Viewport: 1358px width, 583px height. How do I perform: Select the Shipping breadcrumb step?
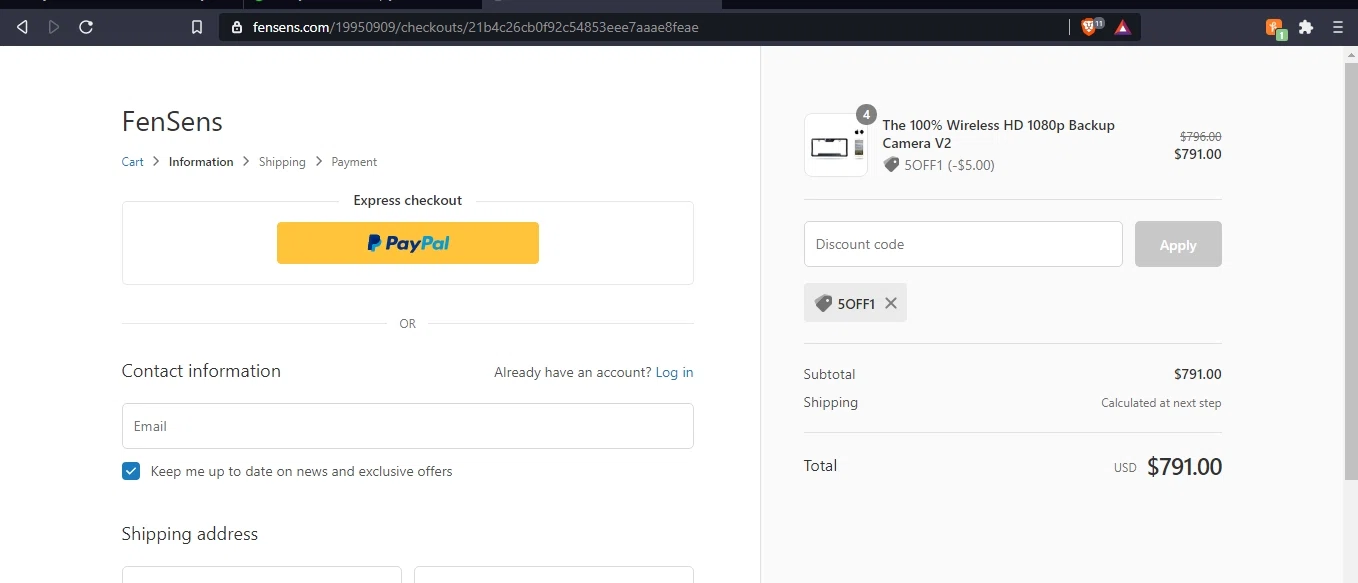[x=282, y=162]
